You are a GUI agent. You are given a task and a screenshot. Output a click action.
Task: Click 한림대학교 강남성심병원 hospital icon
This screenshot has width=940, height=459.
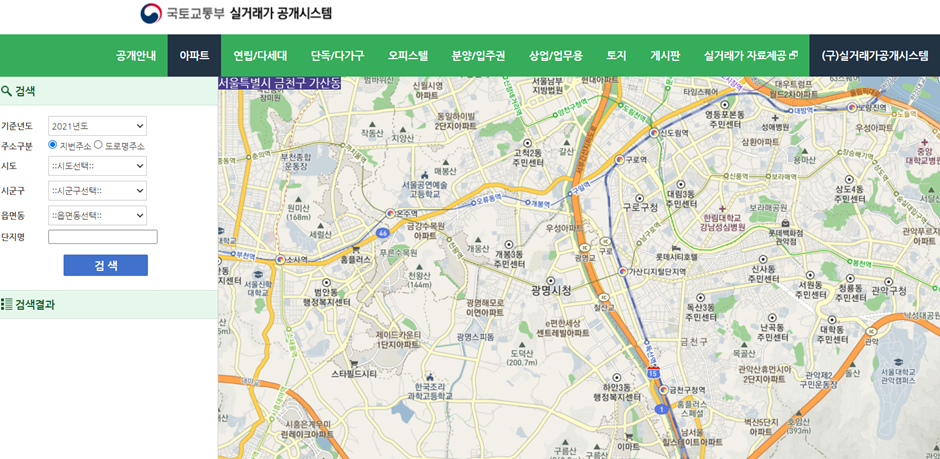tap(724, 207)
